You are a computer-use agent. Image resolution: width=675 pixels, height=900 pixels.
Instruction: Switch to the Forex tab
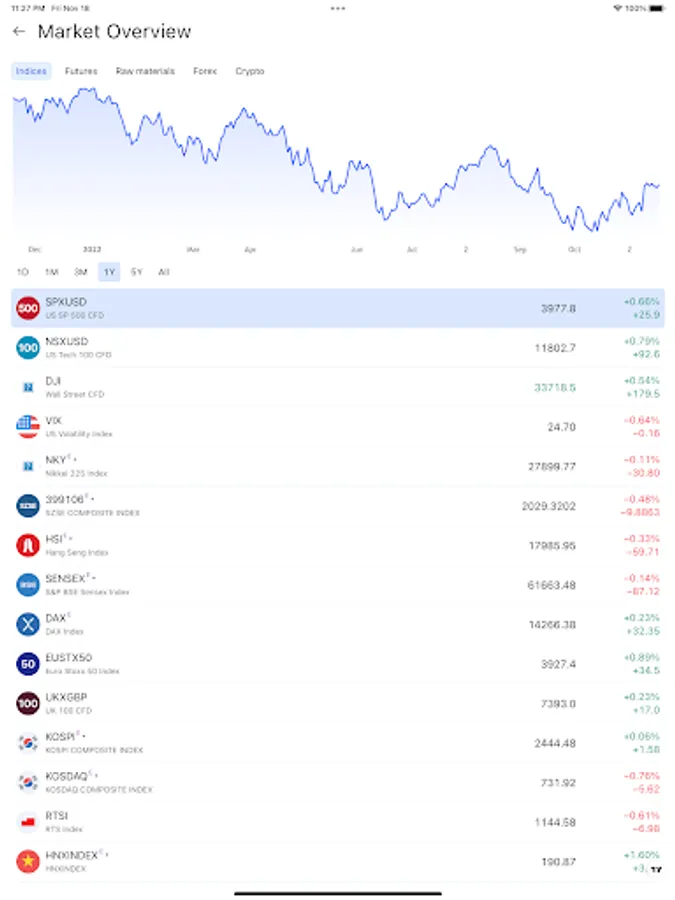tap(205, 71)
